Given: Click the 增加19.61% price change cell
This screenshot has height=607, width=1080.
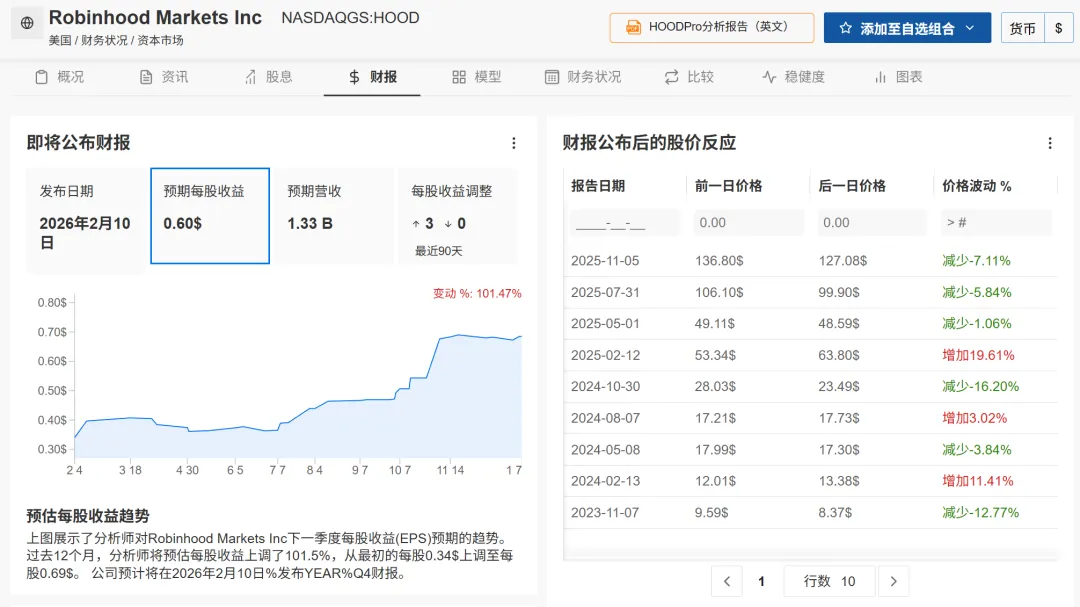Looking at the screenshot, I should [x=978, y=356].
